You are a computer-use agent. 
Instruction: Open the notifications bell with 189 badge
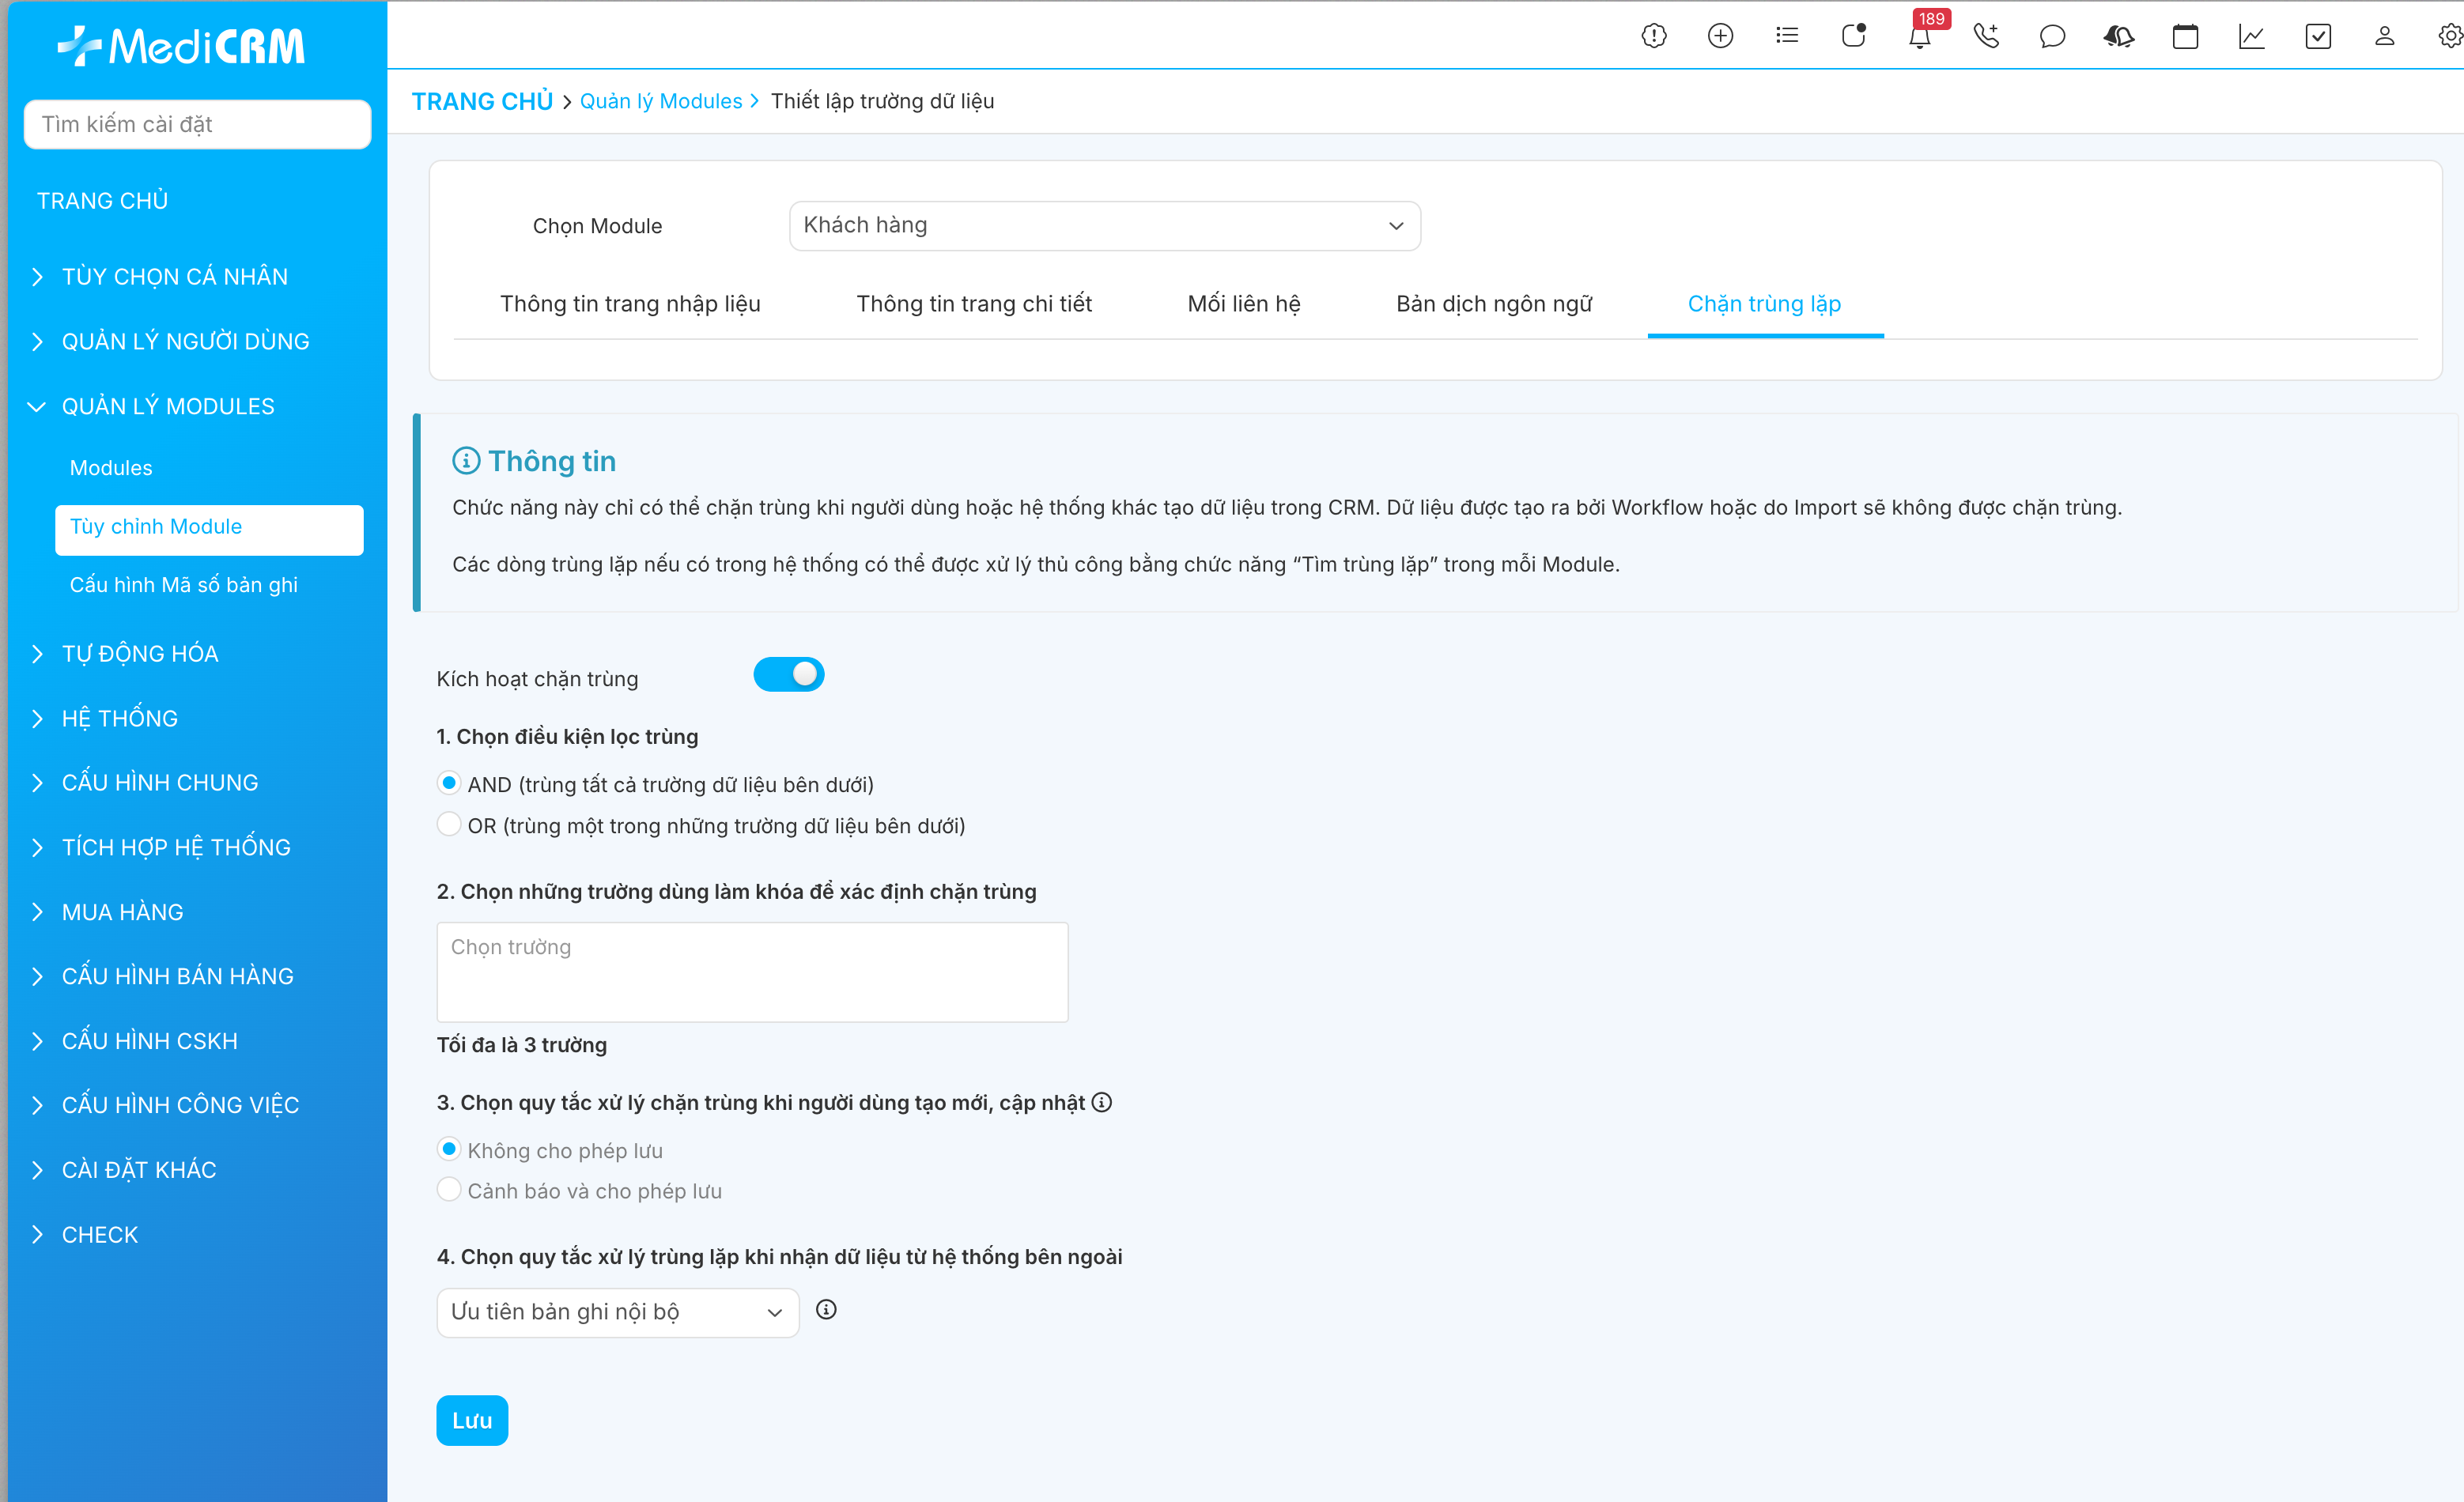1919,37
